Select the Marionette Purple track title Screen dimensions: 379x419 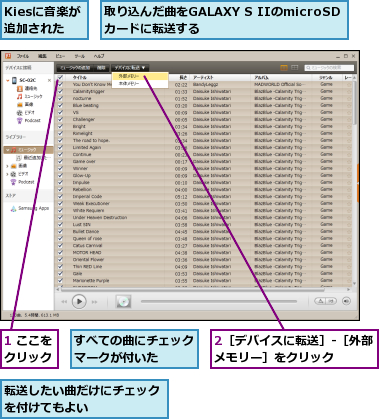[x=91, y=280]
